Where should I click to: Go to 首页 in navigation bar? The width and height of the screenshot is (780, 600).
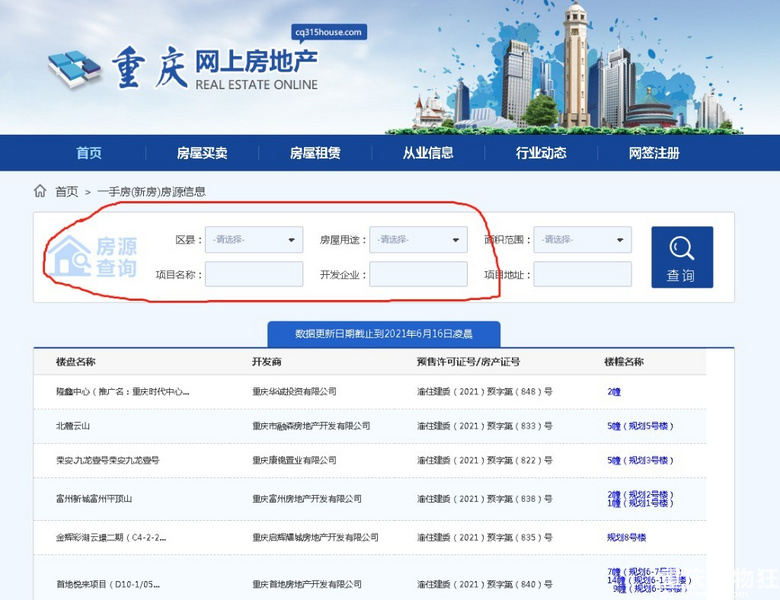click(x=89, y=153)
